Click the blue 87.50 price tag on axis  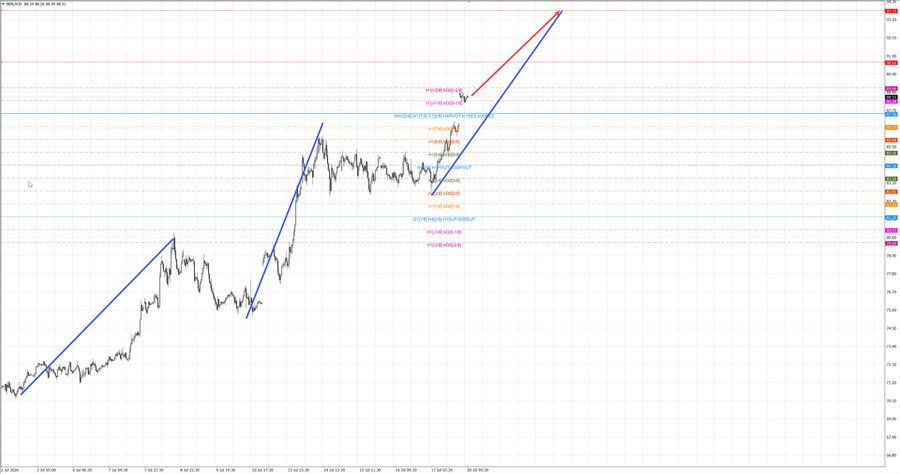tap(891, 114)
